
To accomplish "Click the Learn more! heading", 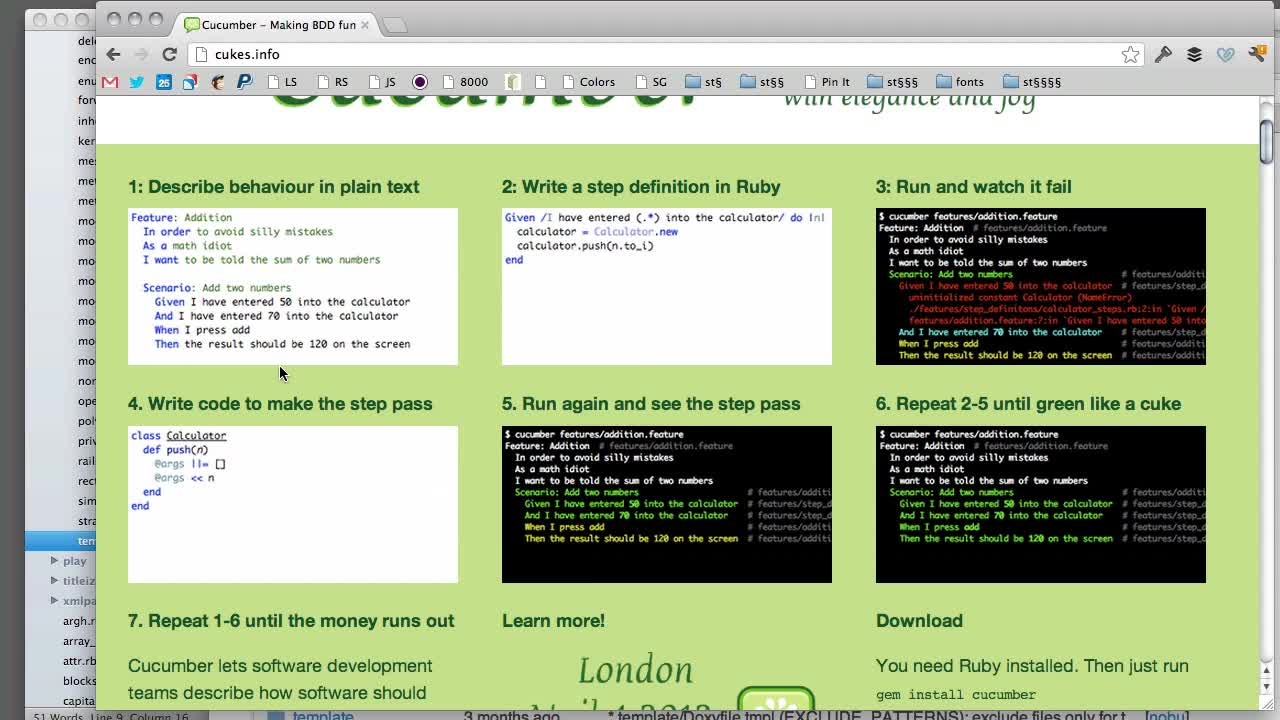I will (x=553, y=621).
